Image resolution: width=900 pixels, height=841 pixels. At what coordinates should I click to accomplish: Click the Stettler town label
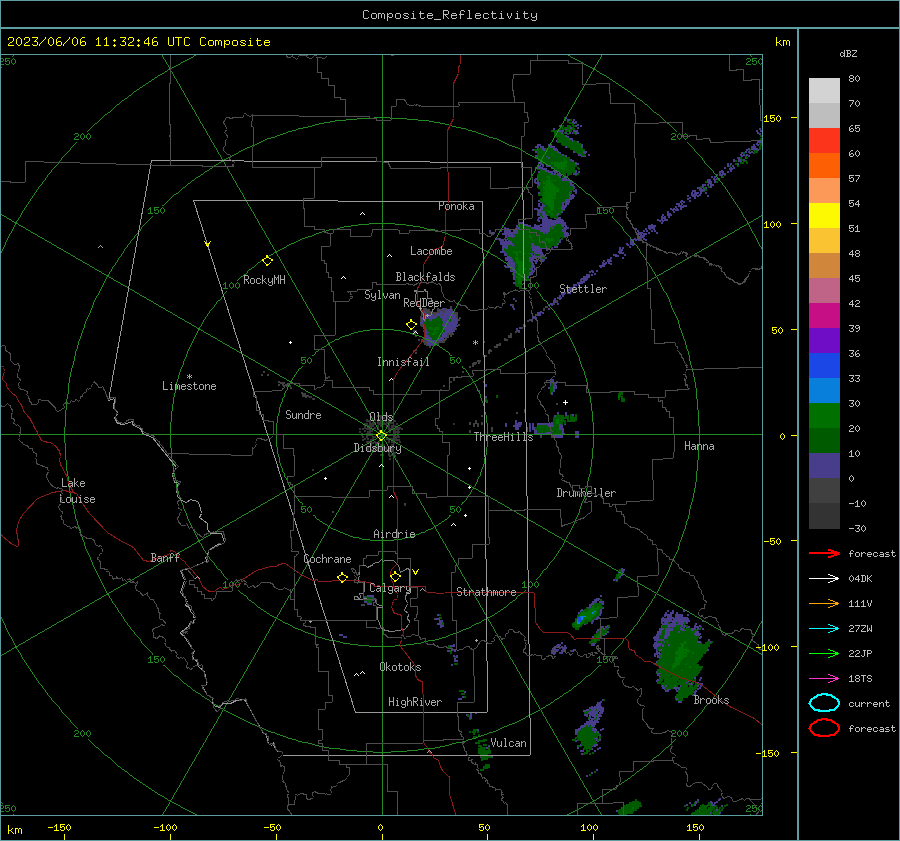(x=583, y=289)
